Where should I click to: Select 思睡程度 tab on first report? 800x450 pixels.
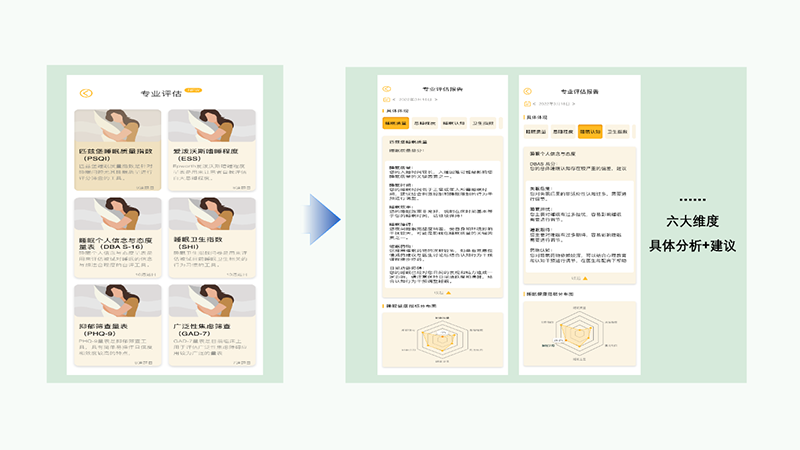pyautogui.click(x=424, y=123)
